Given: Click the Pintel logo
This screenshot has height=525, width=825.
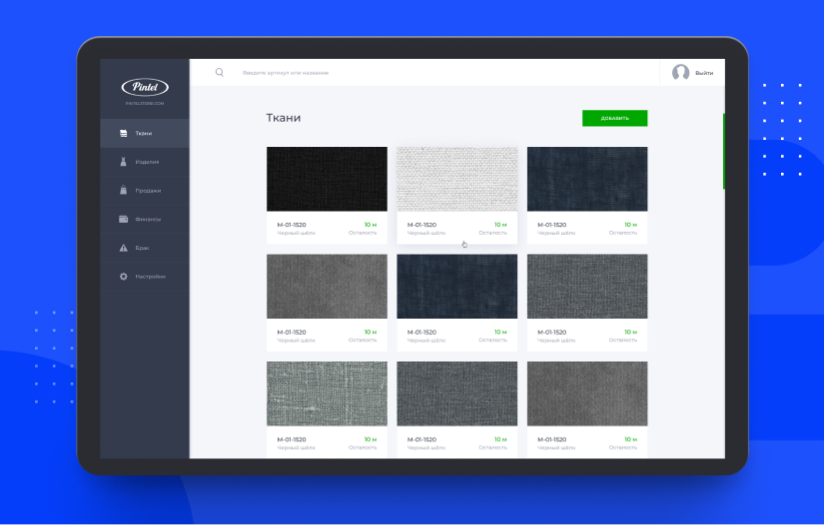Looking at the screenshot, I should point(145,87).
